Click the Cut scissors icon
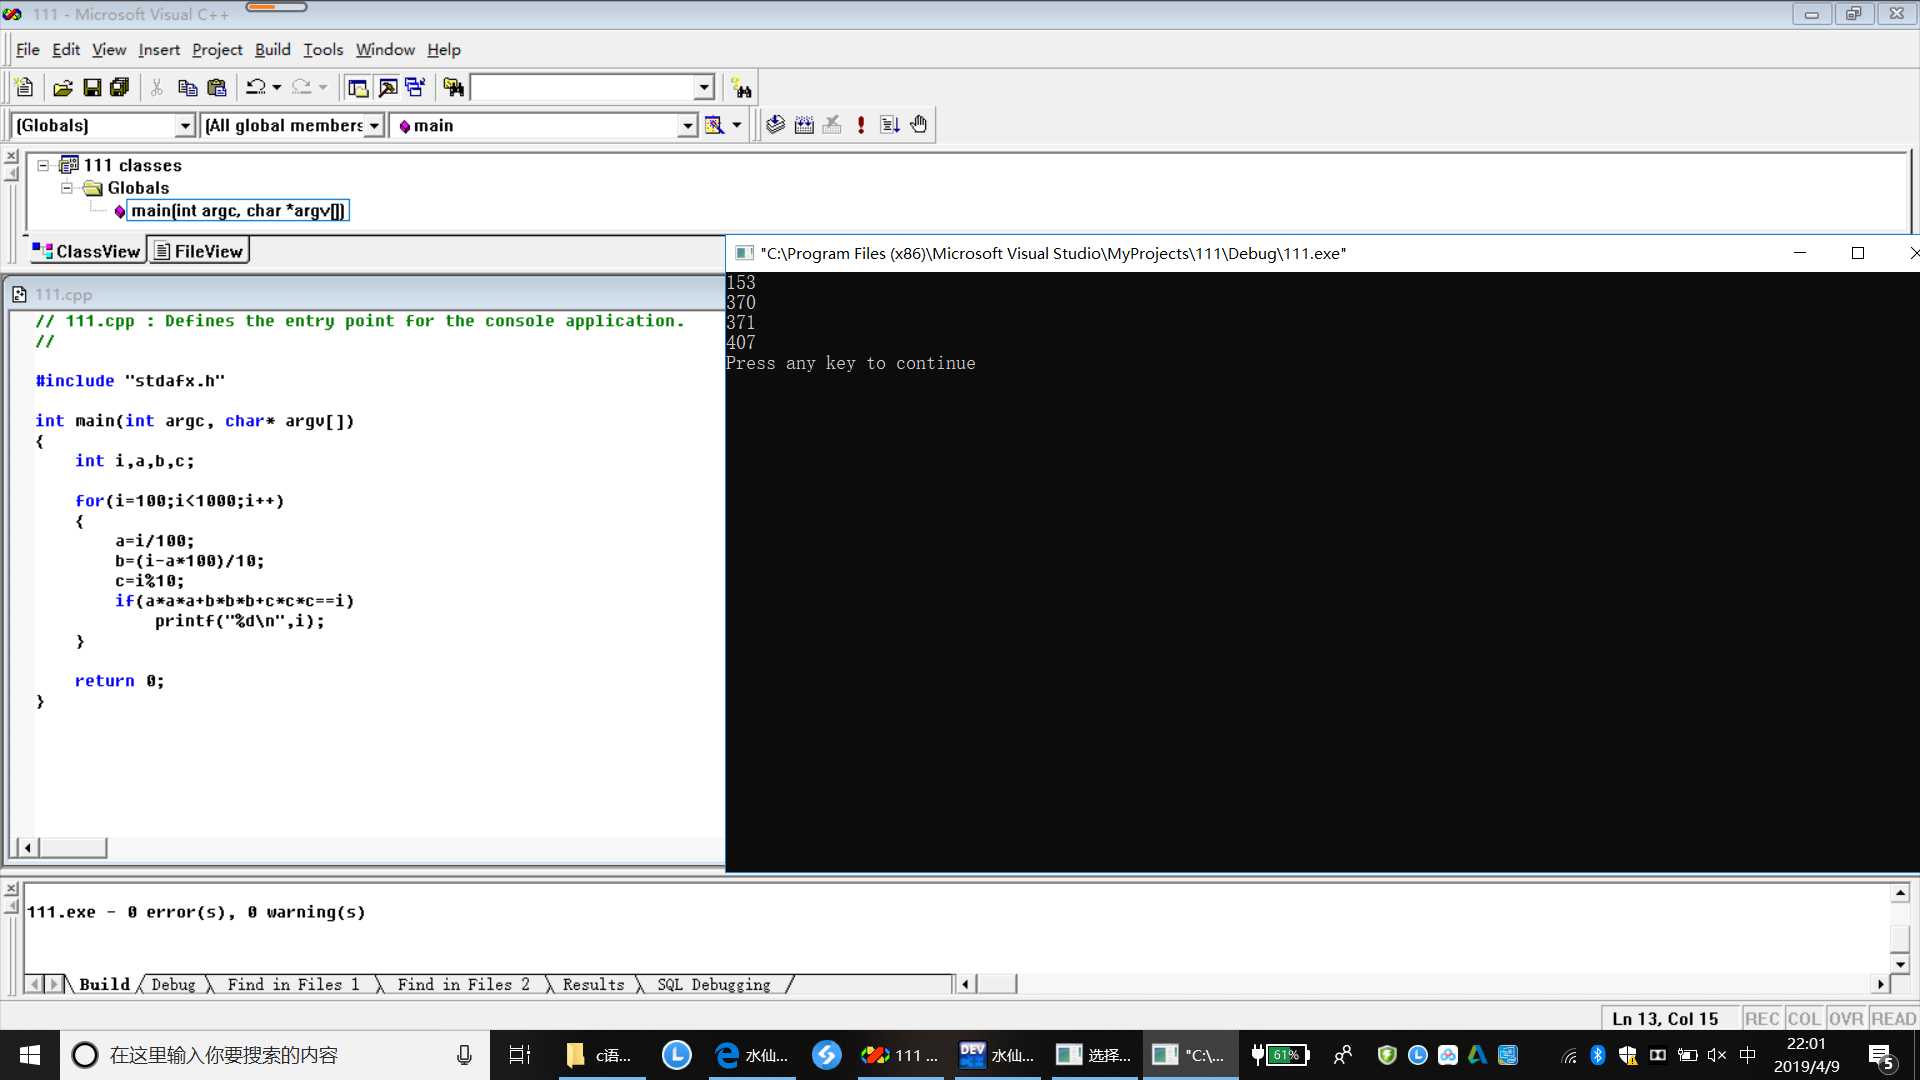1920x1080 pixels. [x=157, y=88]
